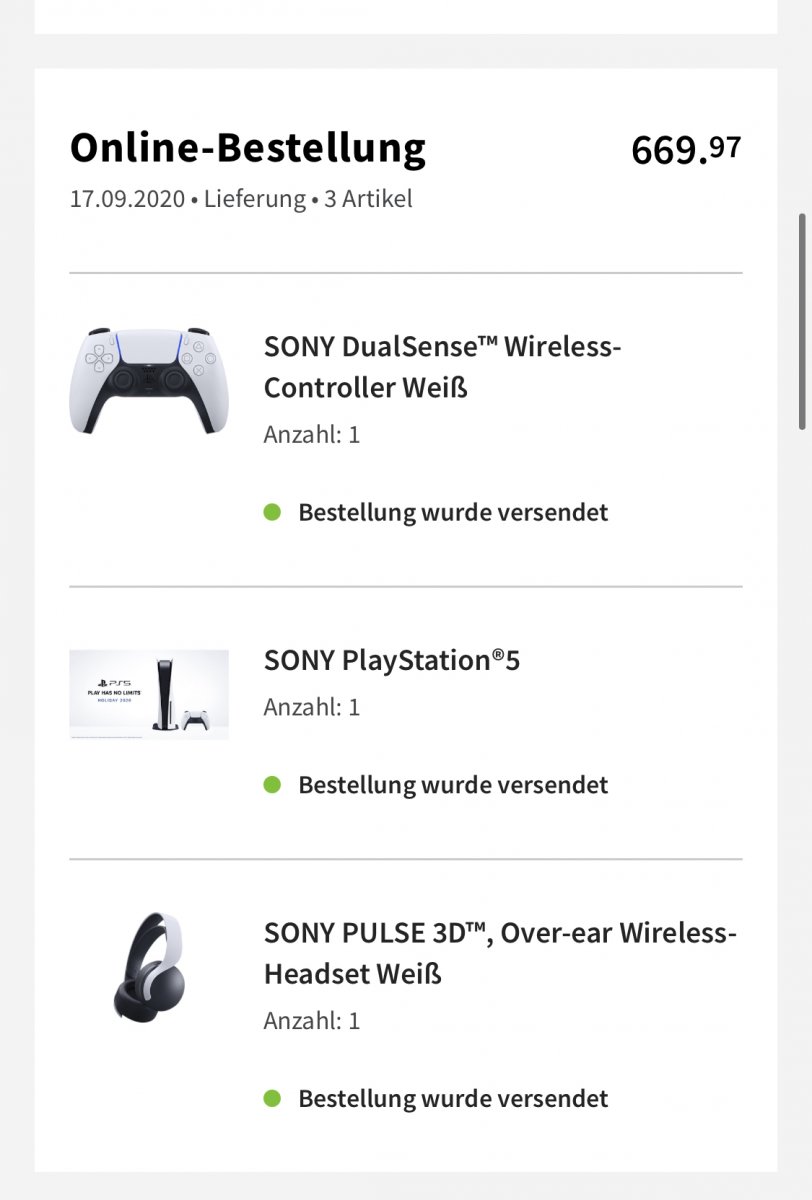
Task: Open SONY PlayStation 5 product title
Action: [x=392, y=660]
